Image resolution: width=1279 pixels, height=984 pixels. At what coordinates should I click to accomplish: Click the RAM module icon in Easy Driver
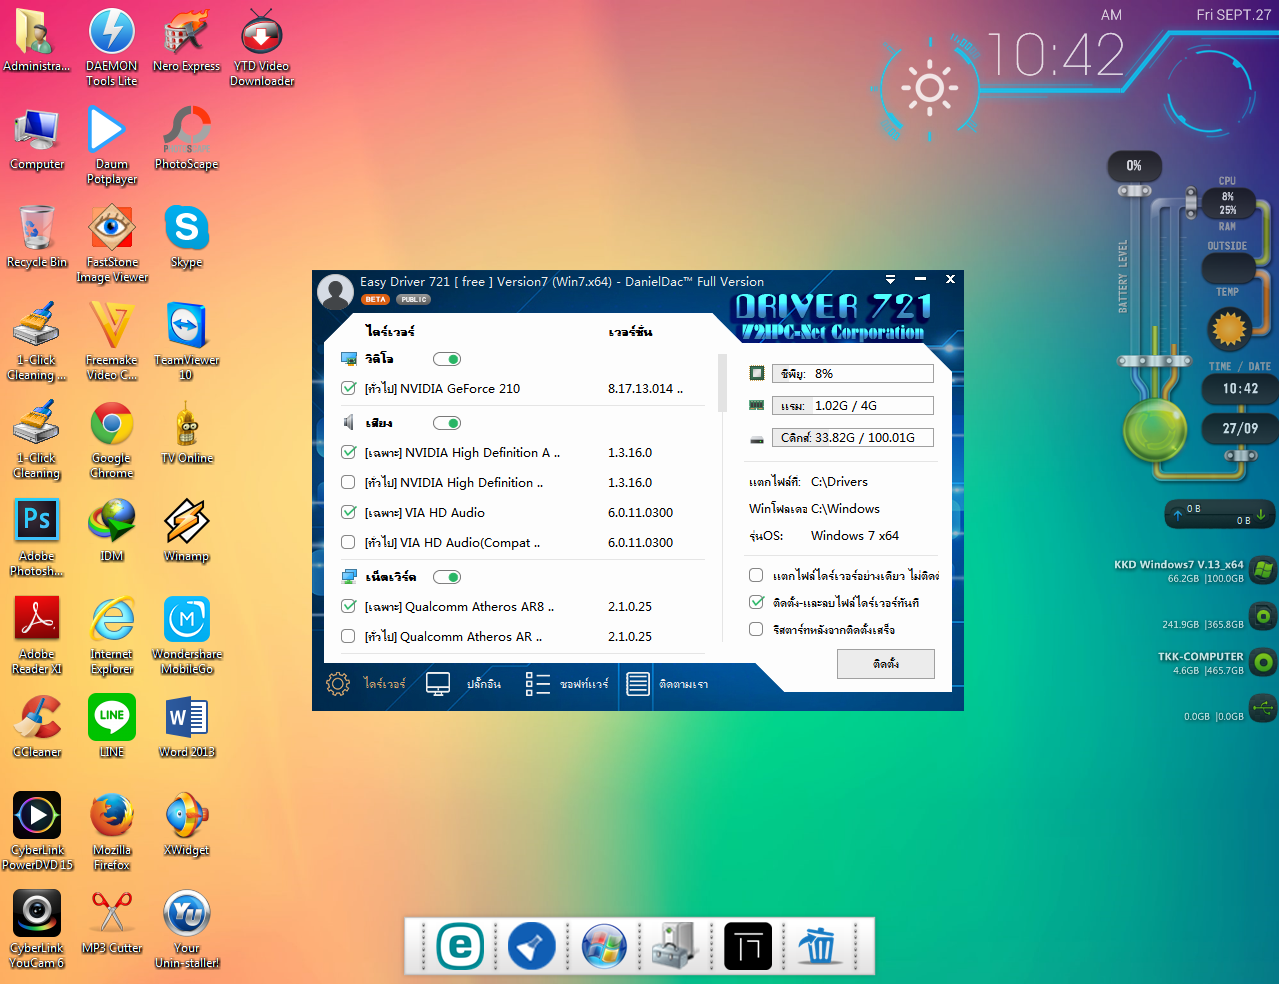(x=757, y=405)
